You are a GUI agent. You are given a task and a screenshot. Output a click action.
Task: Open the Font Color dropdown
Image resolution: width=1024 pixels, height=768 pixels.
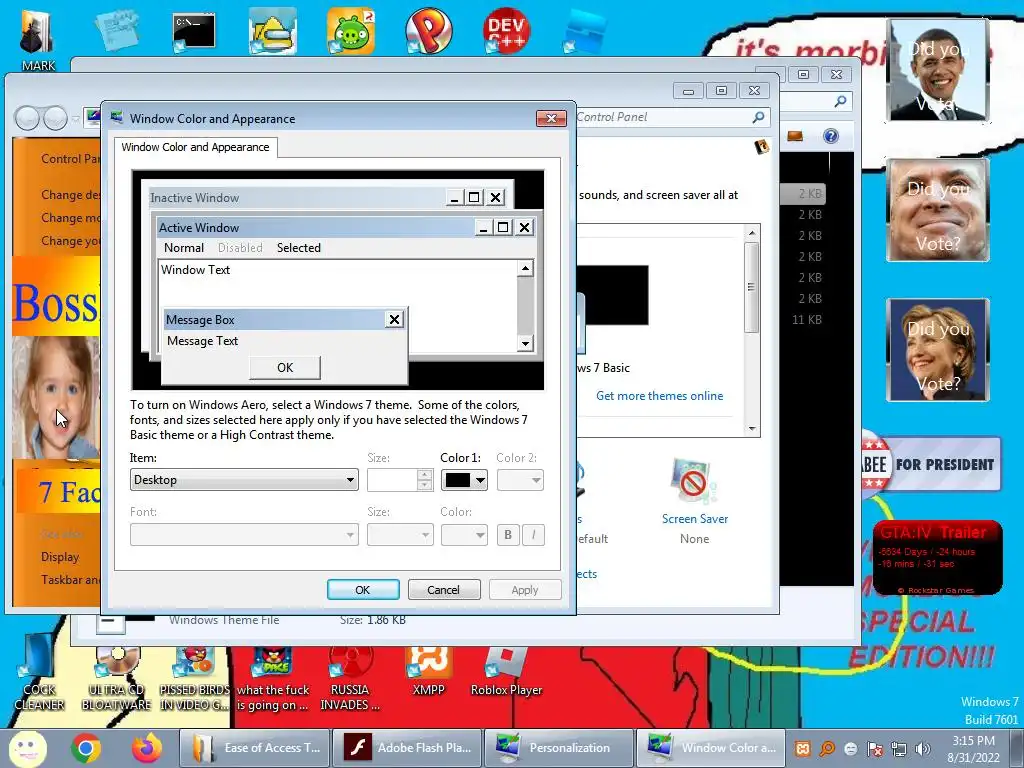[x=464, y=535]
